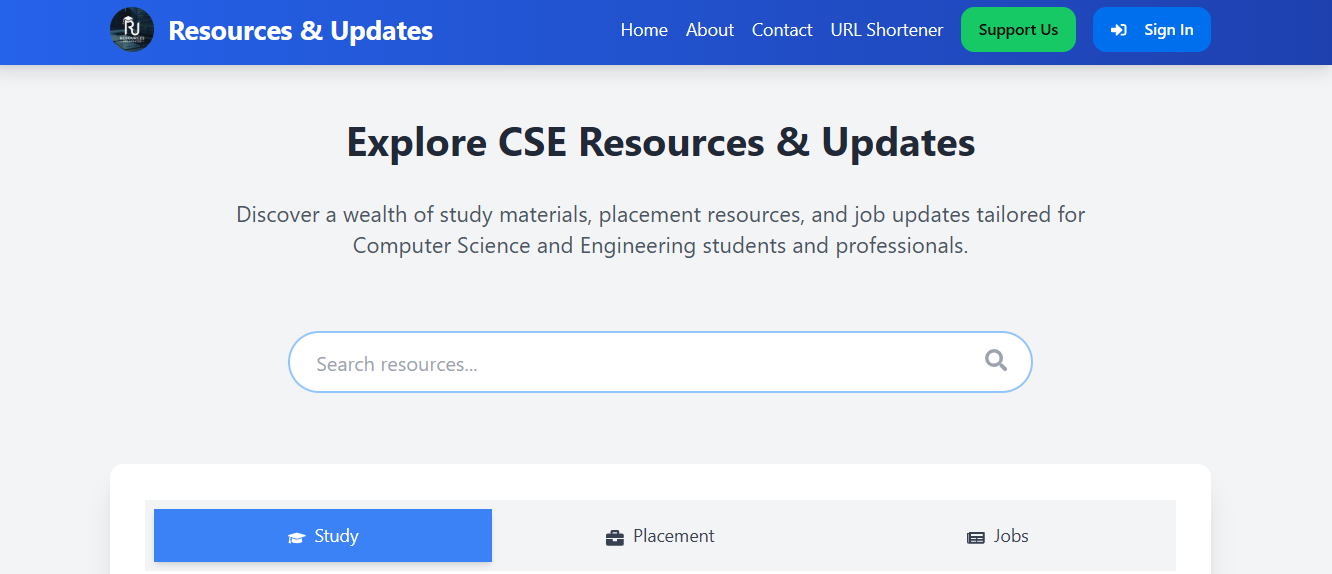Image resolution: width=1332 pixels, height=574 pixels.
Task: Go to the Home page link
Action: point(644,30)
